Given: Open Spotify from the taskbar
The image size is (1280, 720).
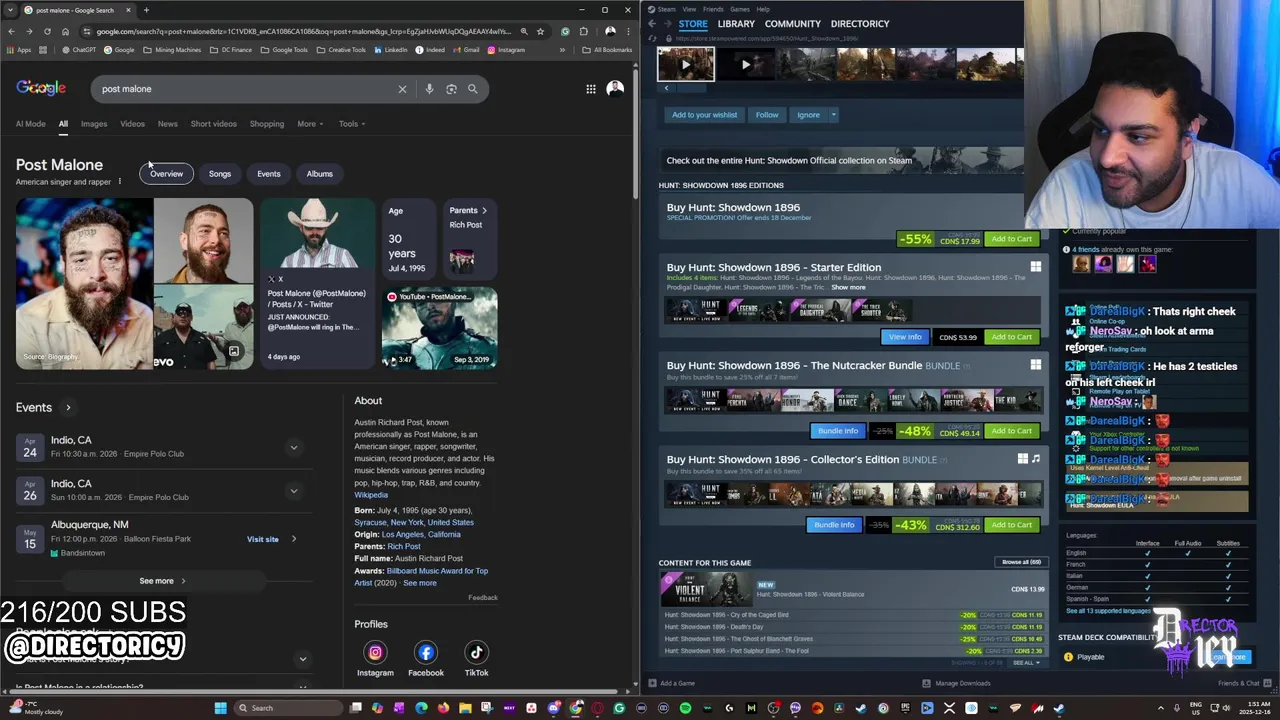Looking at the screenshot, I should (x=685, y=708).
